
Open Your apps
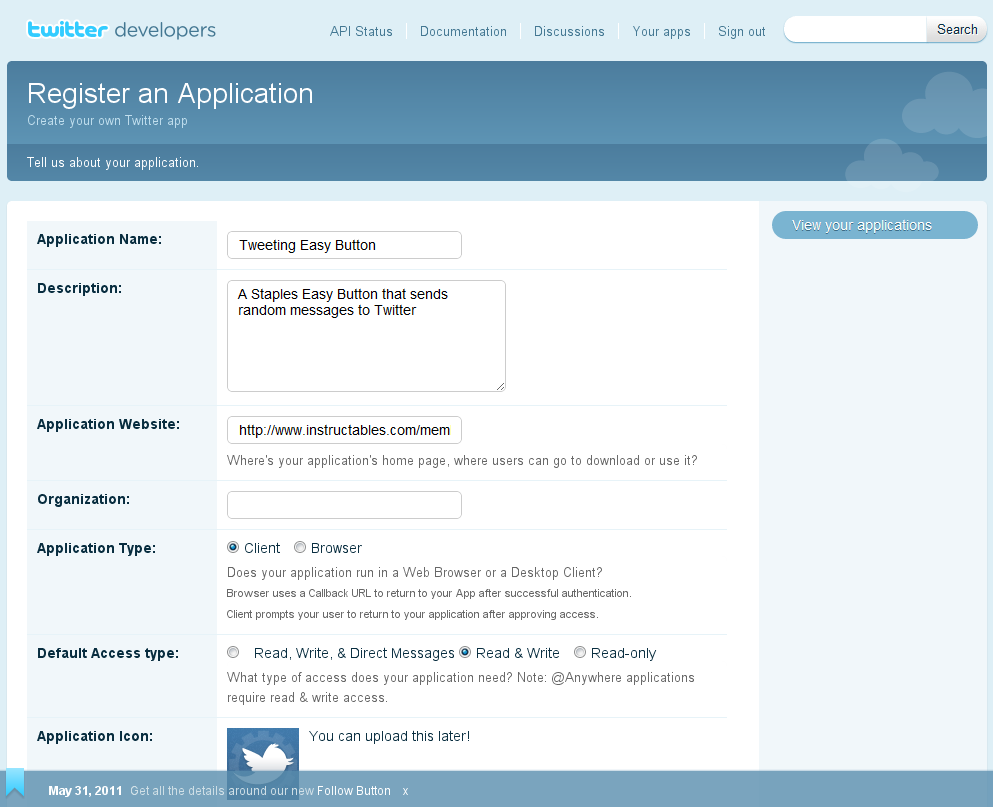[x=661, y=32]
